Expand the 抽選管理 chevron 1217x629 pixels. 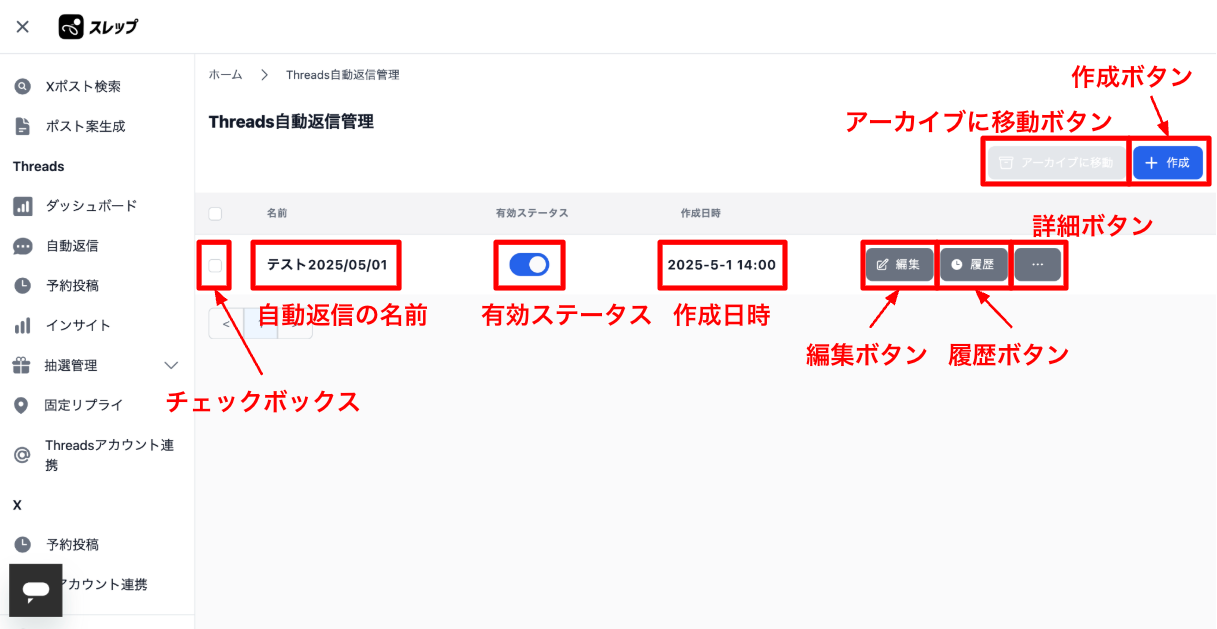tap(171, 365)
